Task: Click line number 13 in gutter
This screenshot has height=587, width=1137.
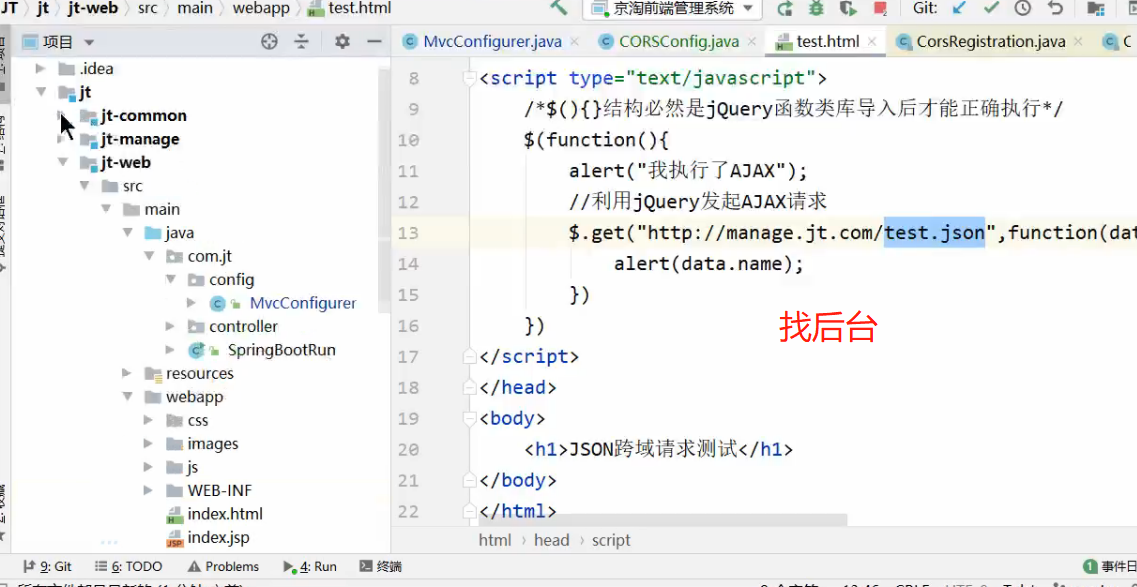Action: (x=409, y=233)
